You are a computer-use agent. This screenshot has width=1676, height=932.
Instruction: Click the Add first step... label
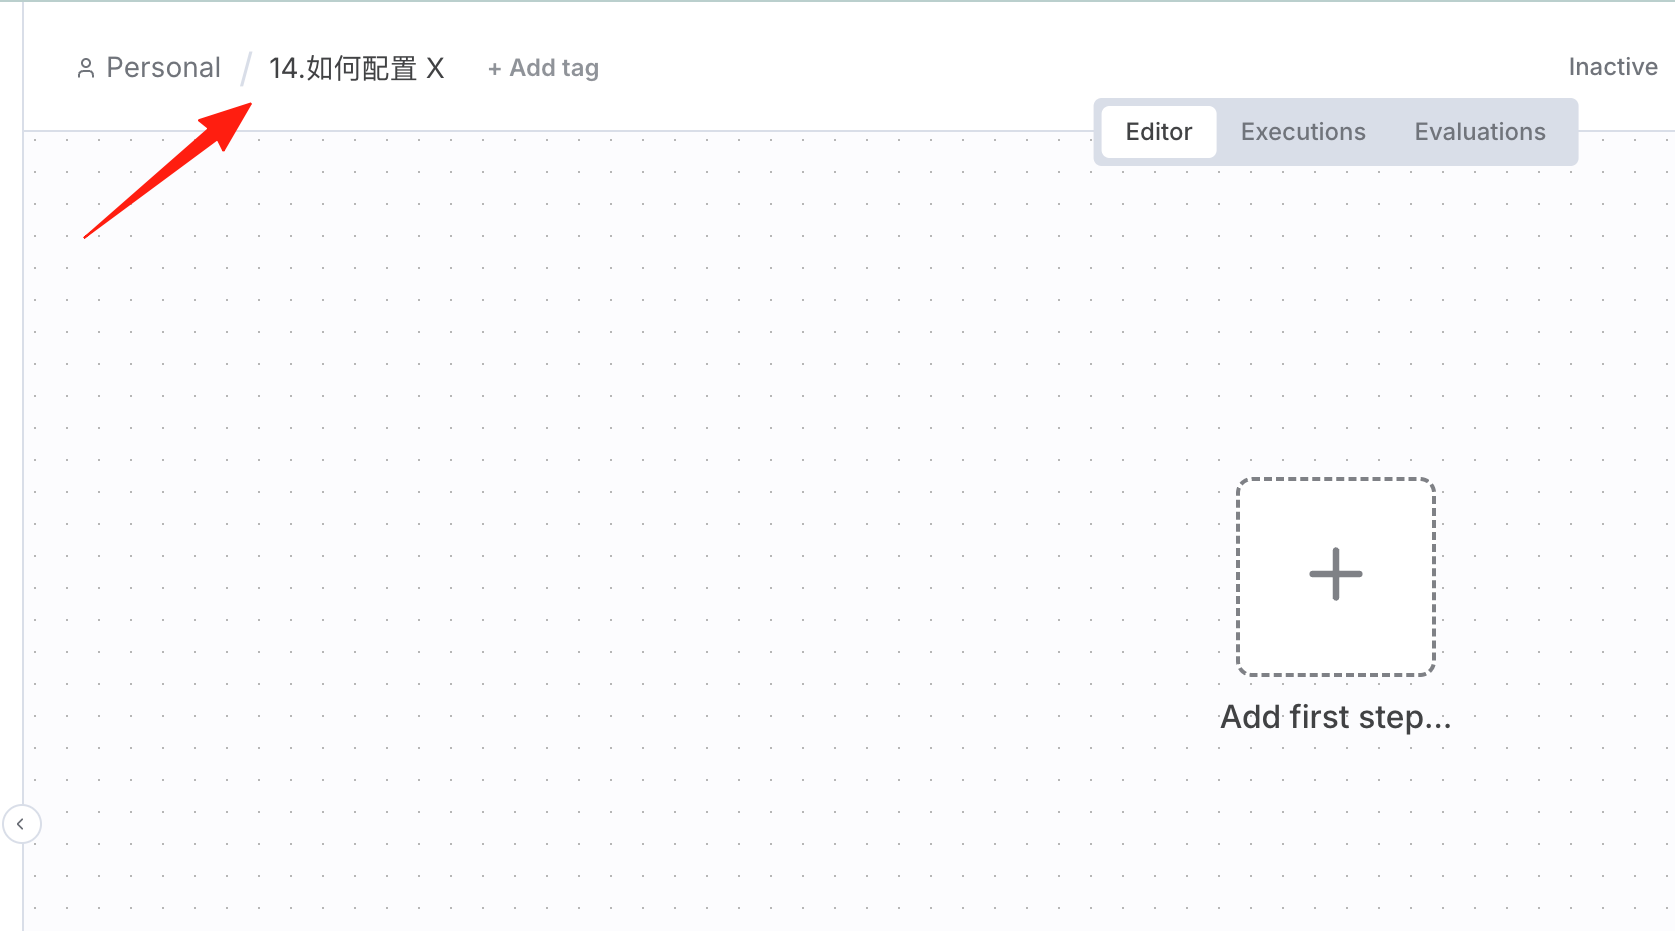(x=1336, y=718)
